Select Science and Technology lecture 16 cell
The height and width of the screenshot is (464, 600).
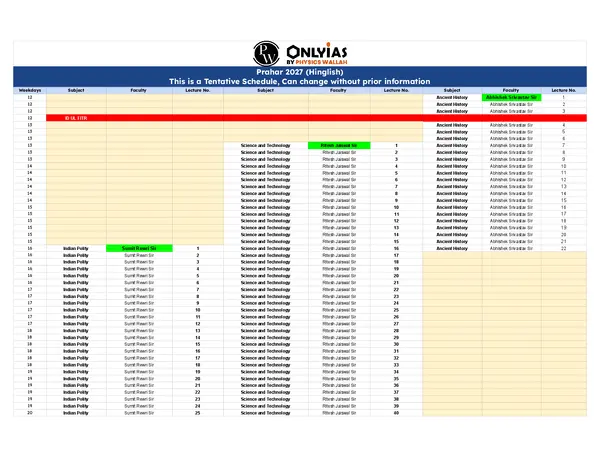click(x=396, y=248)
